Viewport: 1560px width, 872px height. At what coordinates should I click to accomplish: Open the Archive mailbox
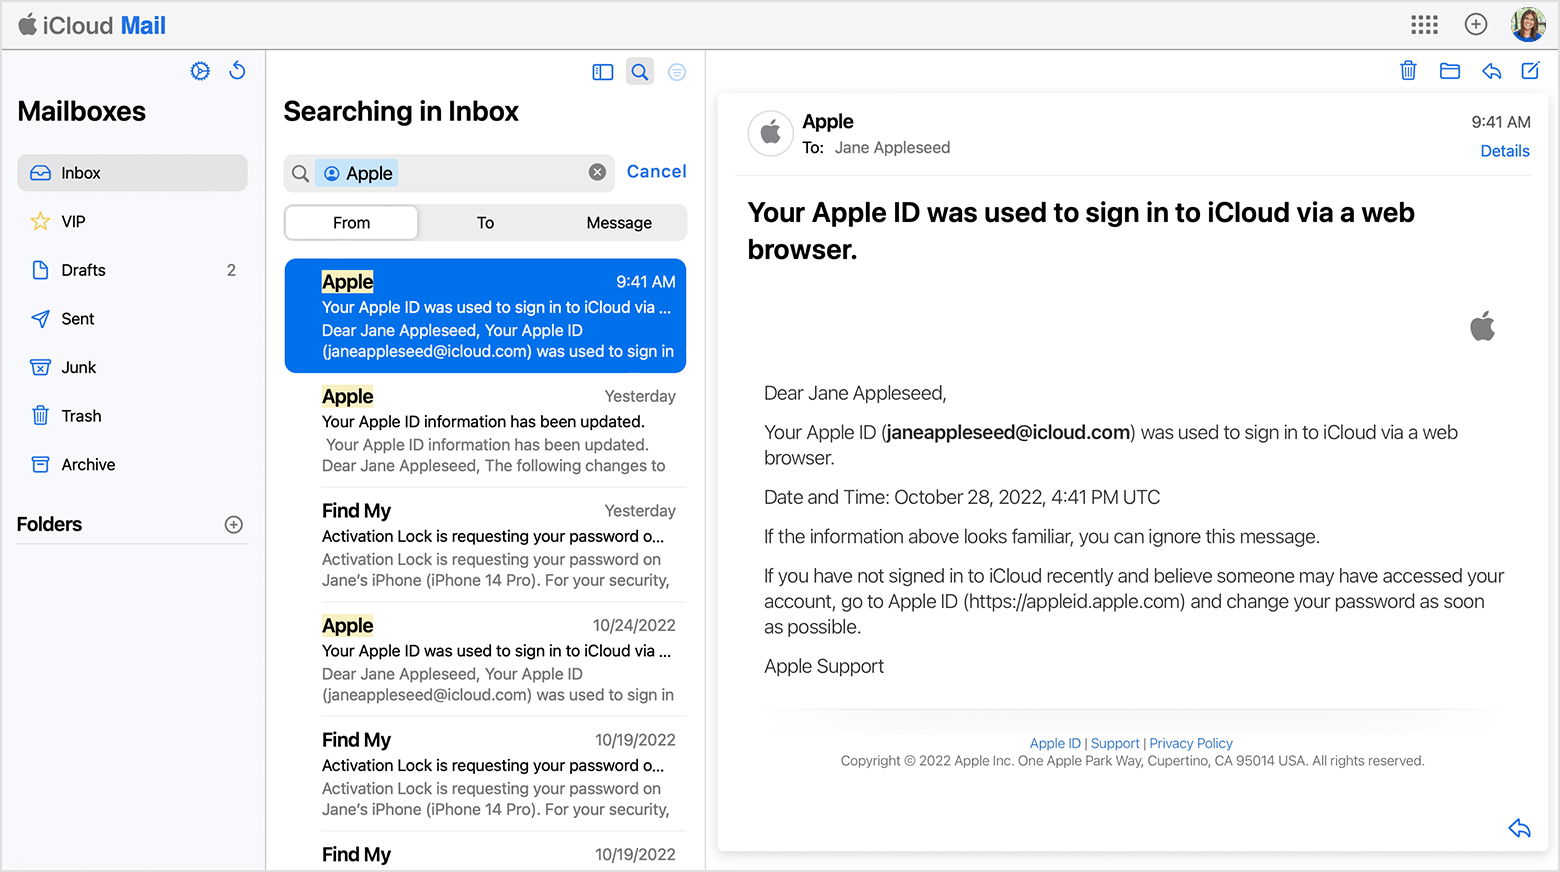(132, 465)
